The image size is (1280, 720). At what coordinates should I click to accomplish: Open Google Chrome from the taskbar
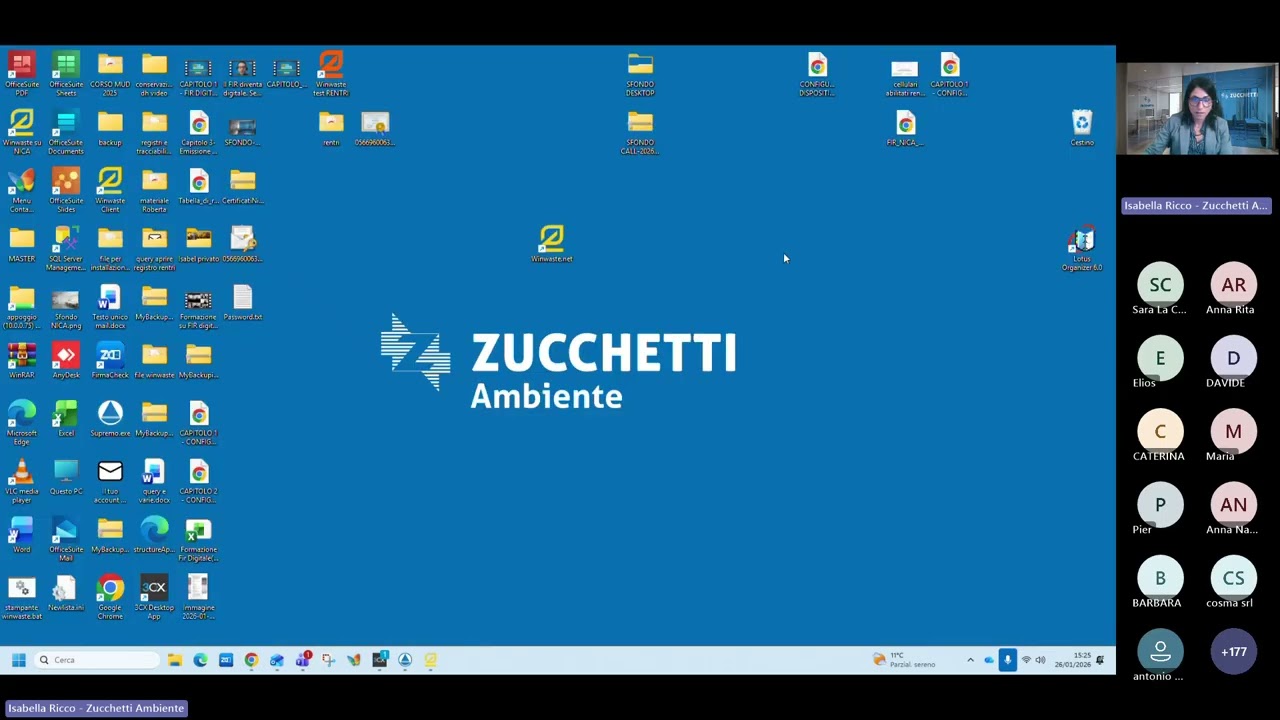coord(251,660)
